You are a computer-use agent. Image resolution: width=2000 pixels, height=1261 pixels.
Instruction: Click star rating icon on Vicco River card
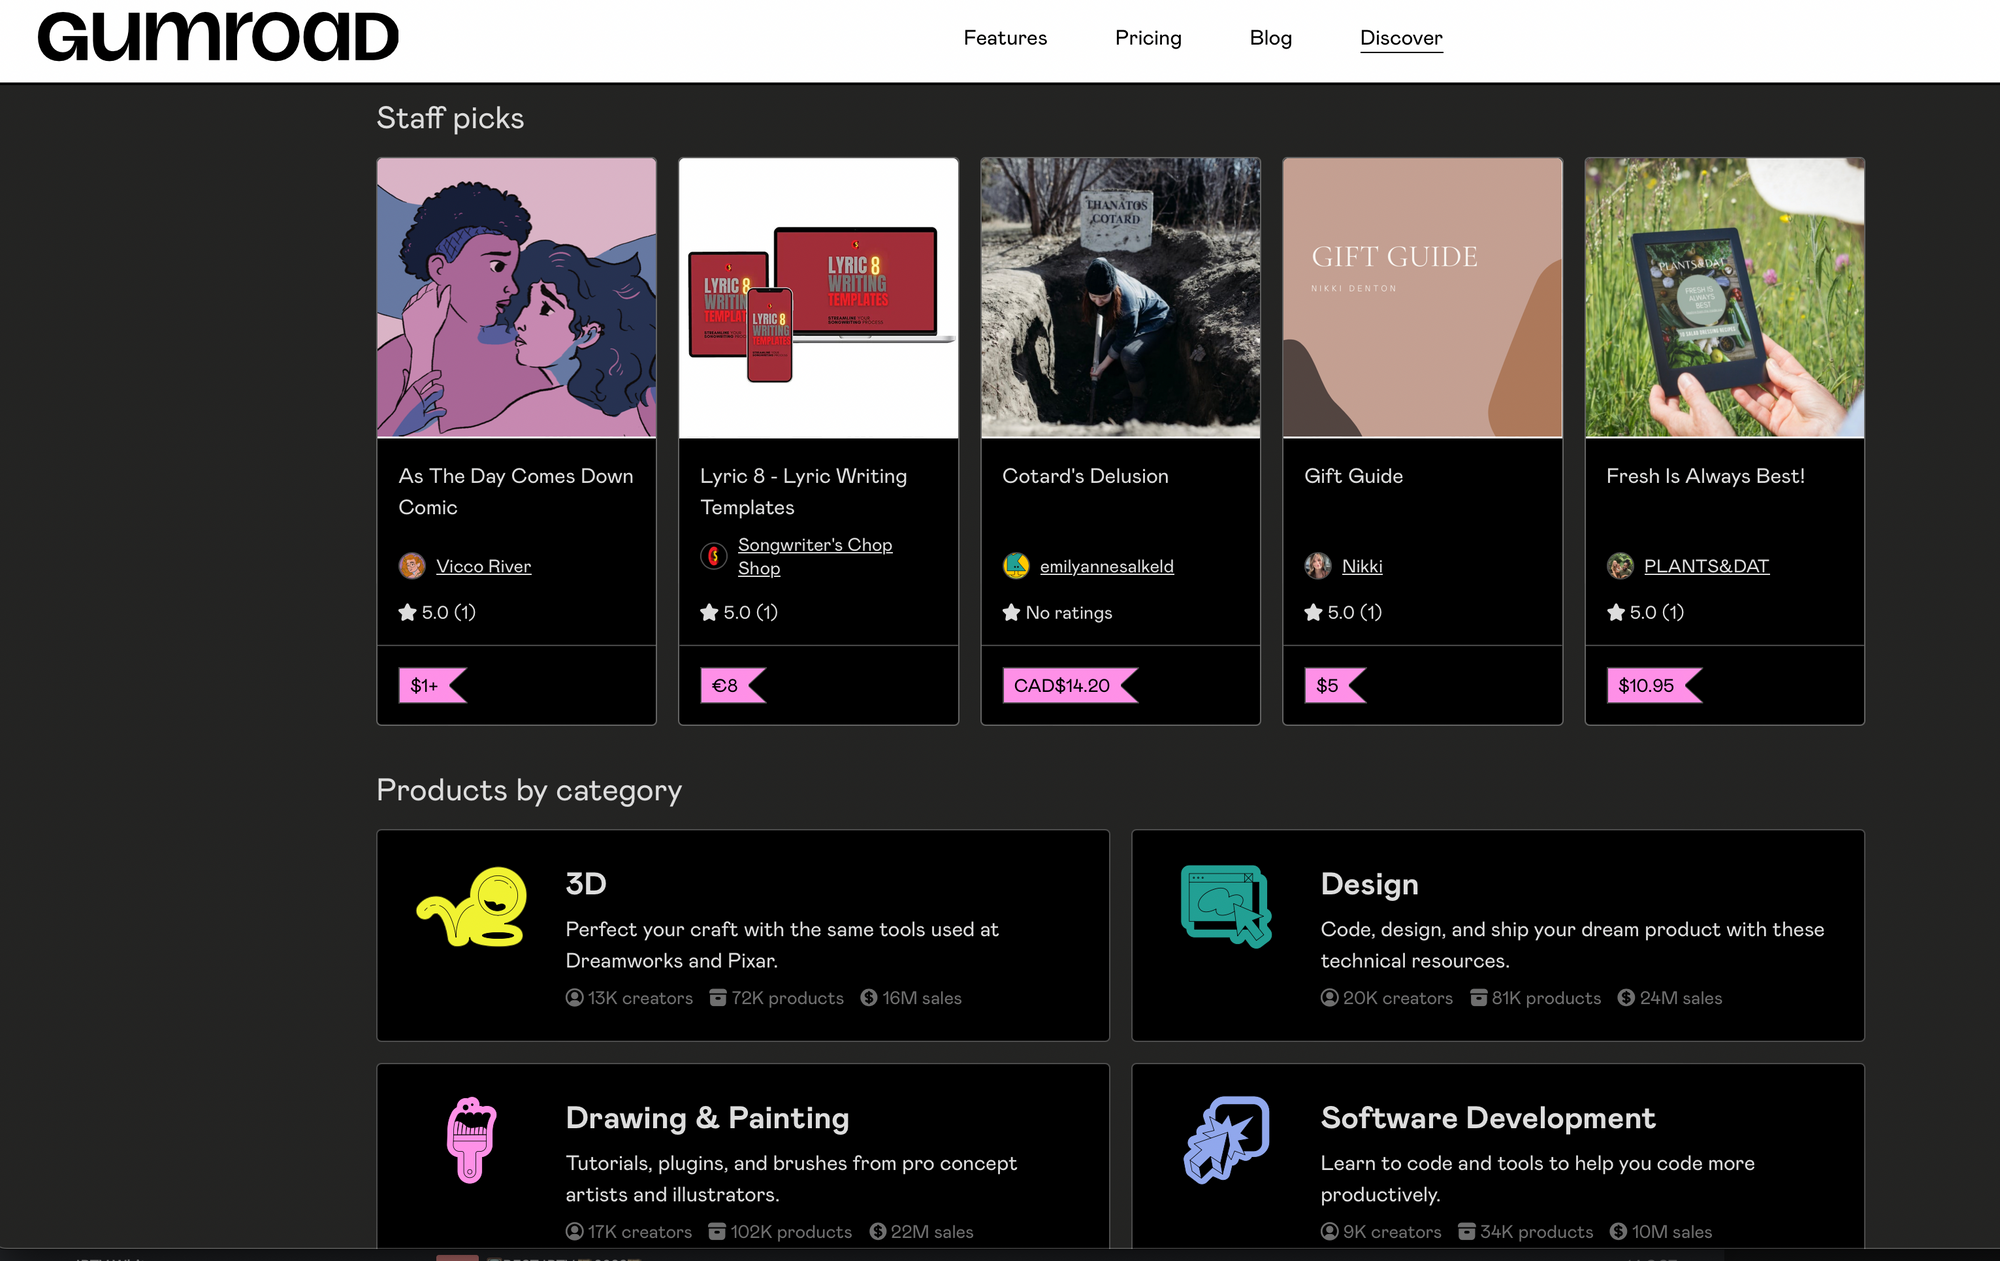[x=408, y=612]
